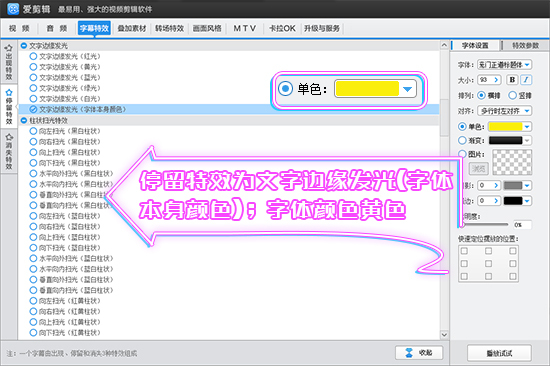The width and height of the screenshot is (550, 366).
Task: Open the stroke black color dropdown
Action: click(527, 201)
